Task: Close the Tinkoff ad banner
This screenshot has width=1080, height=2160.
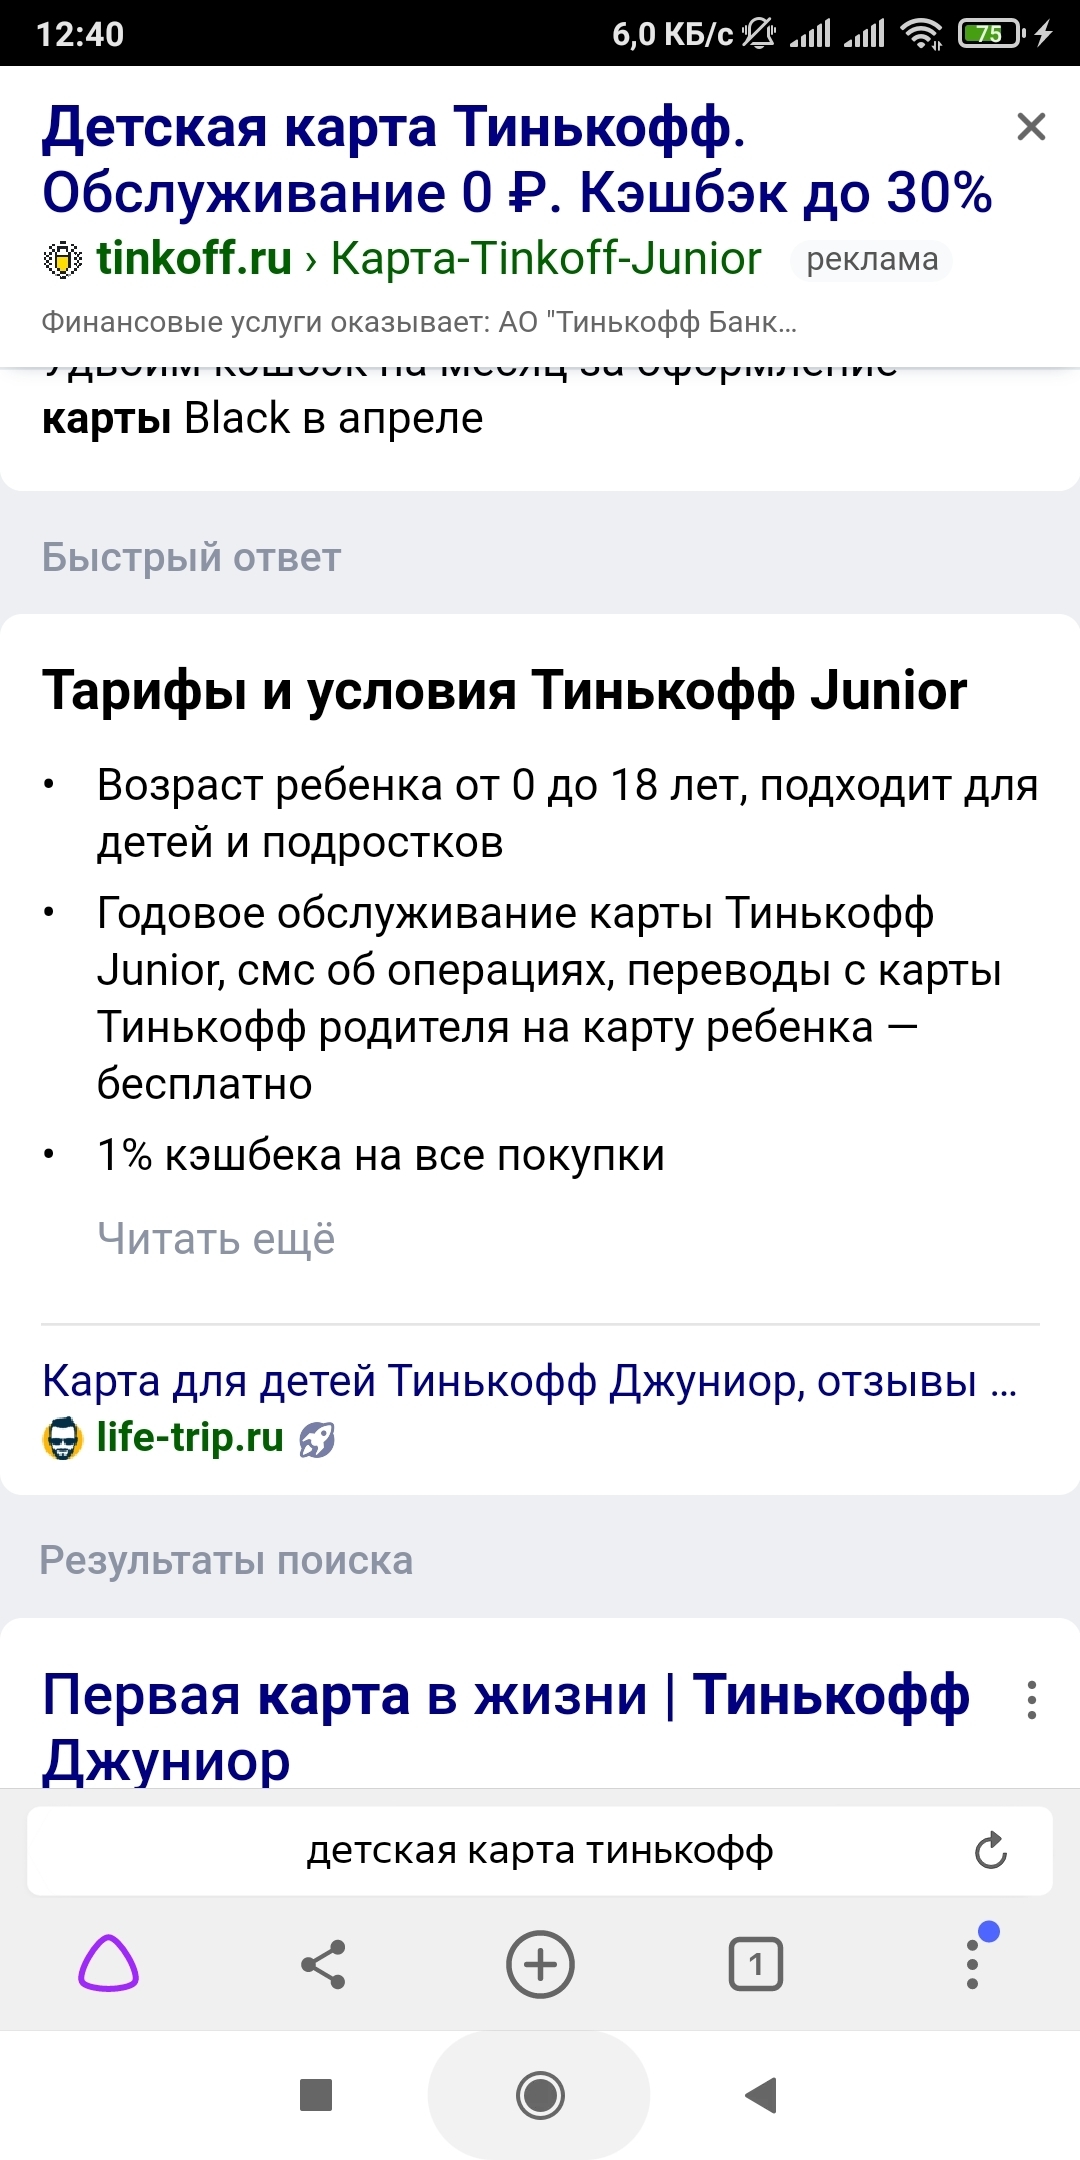Action: pos(1031,127)
